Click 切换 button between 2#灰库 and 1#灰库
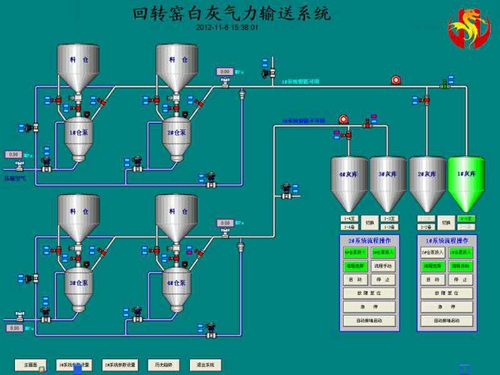 [446, 223]
